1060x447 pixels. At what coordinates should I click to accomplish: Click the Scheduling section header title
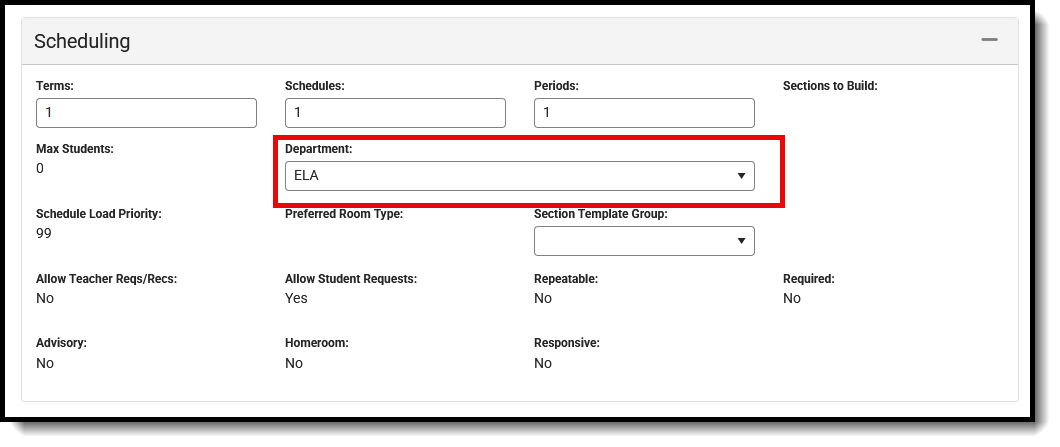point(82,41)
